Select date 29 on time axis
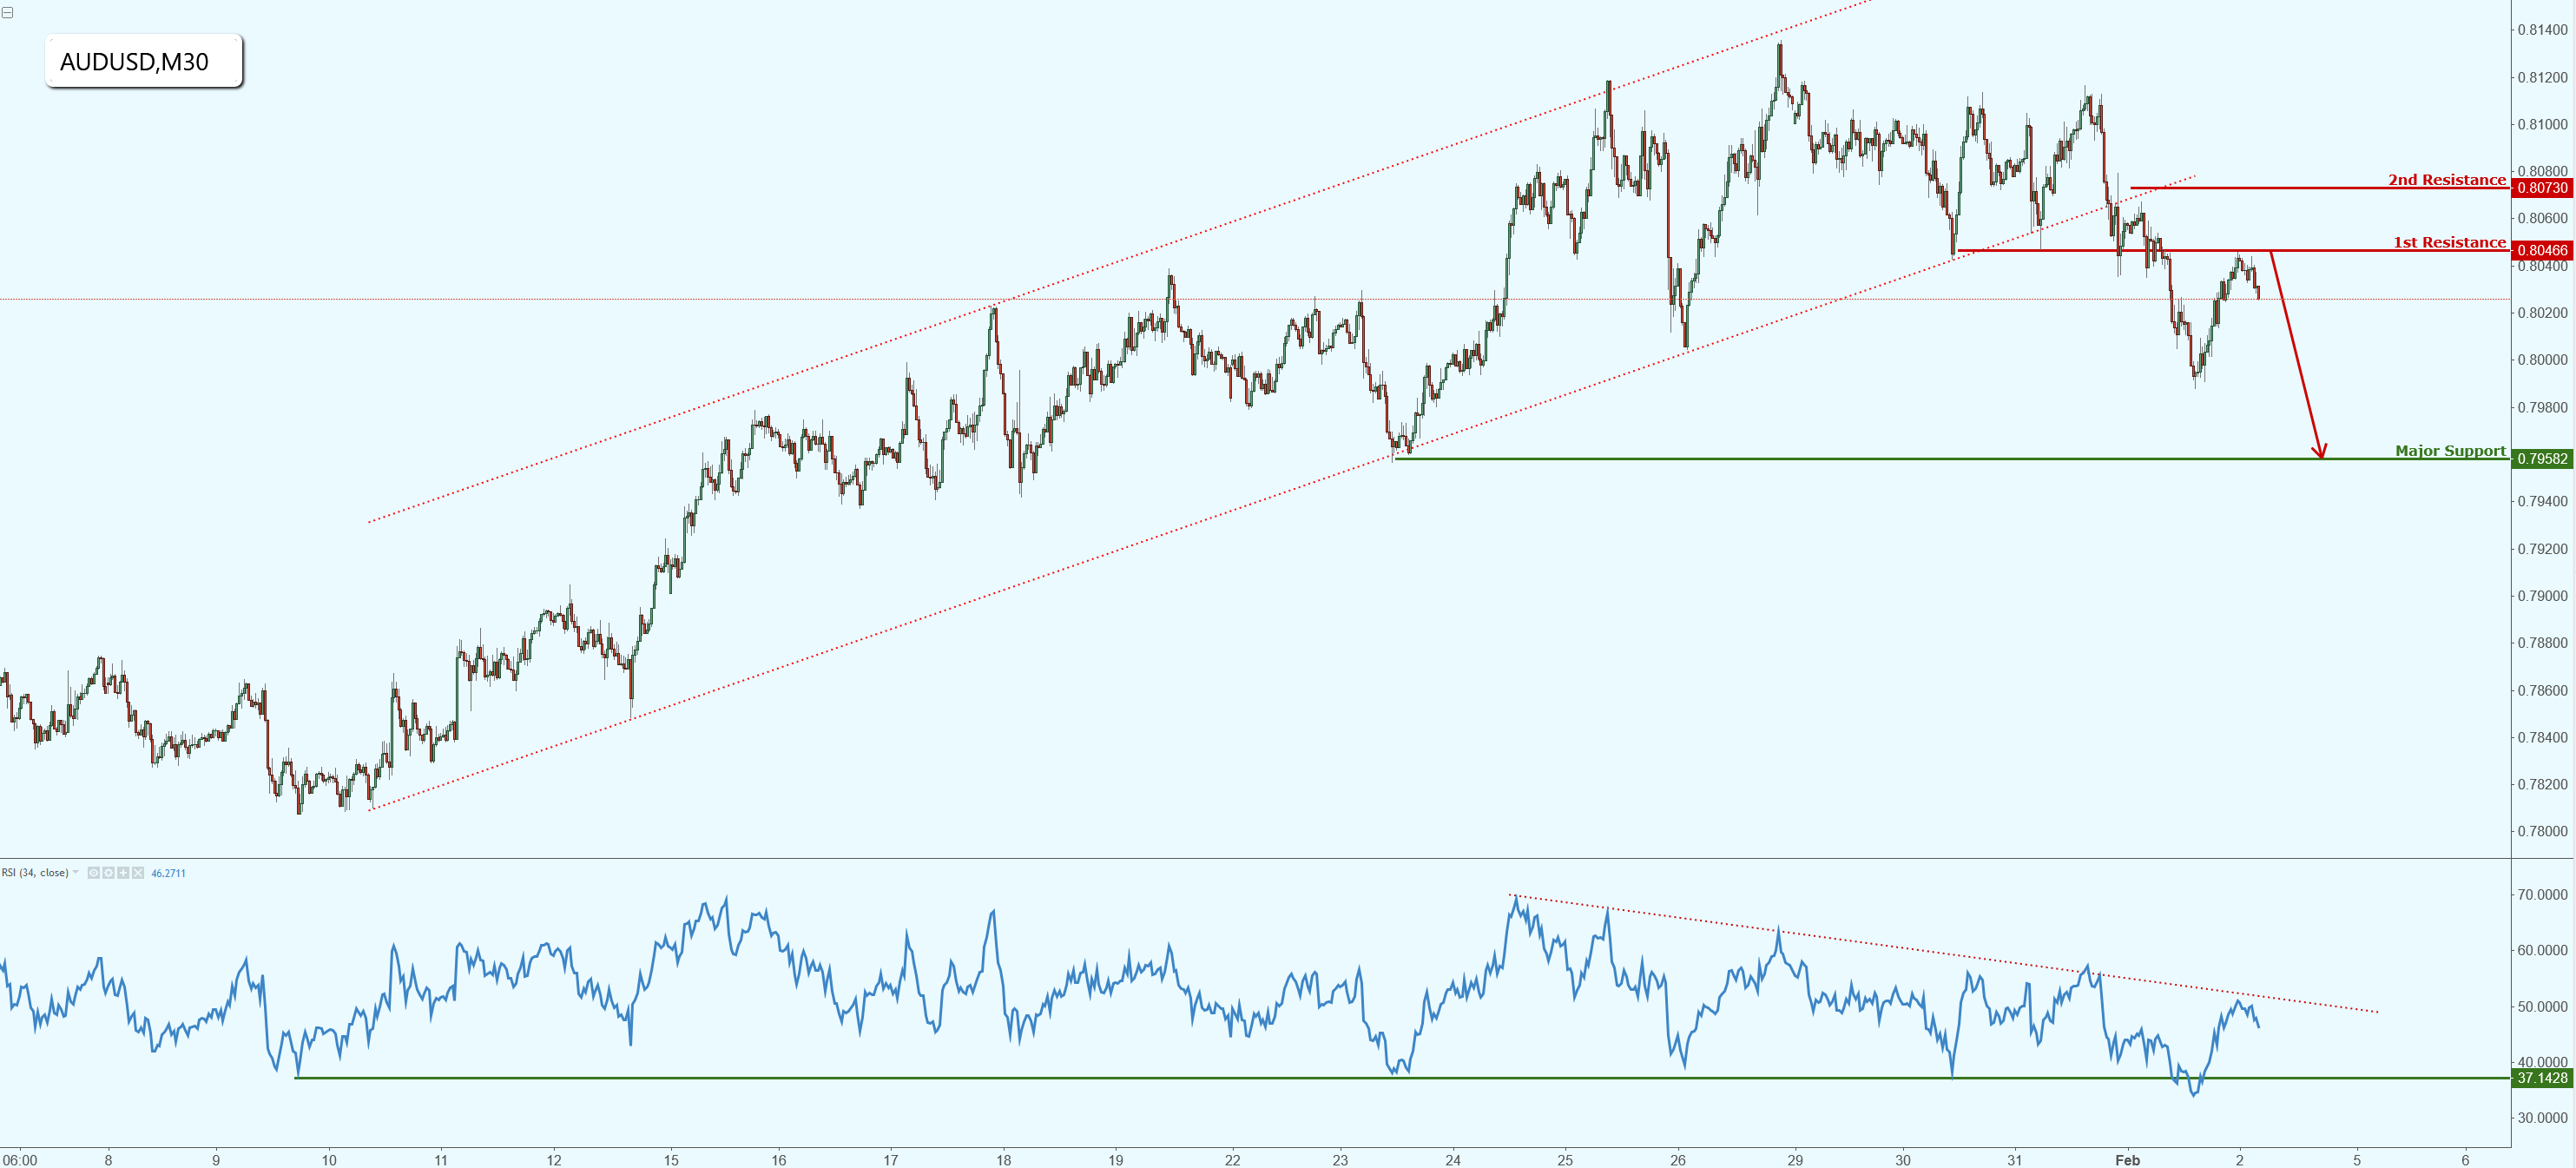 click(1795, 1160)
